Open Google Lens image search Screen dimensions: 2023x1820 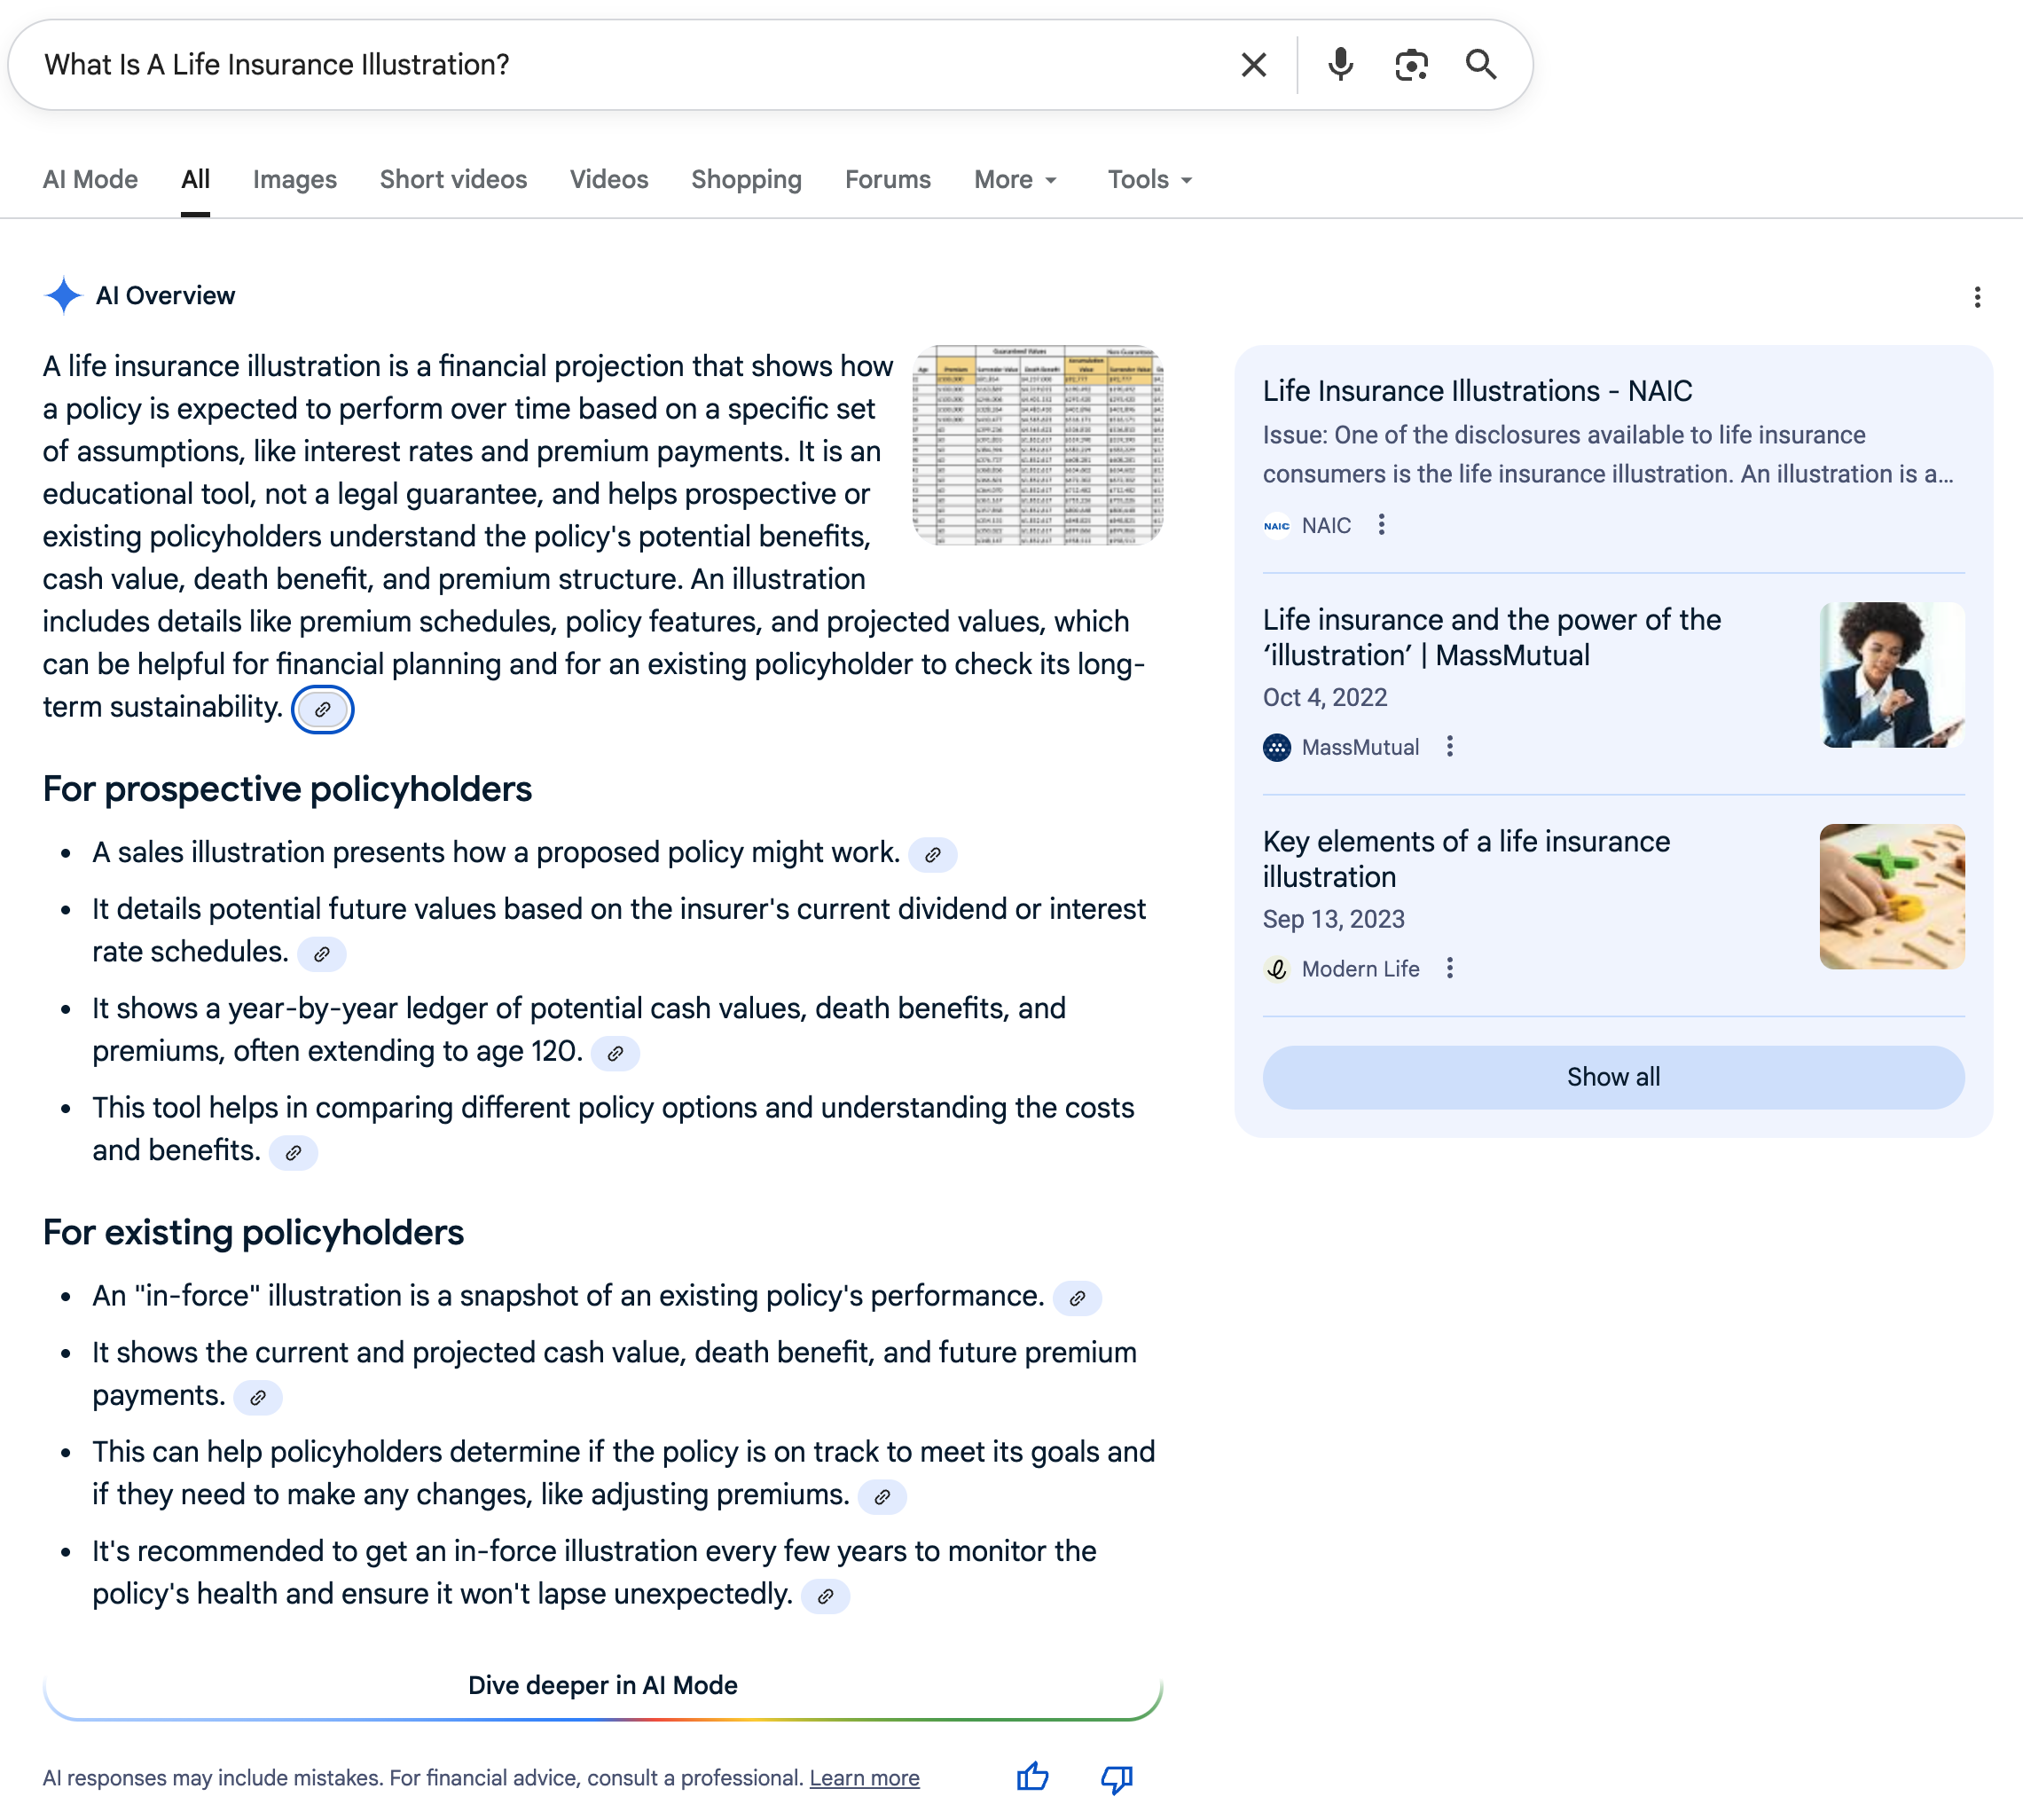(1411, 65)
